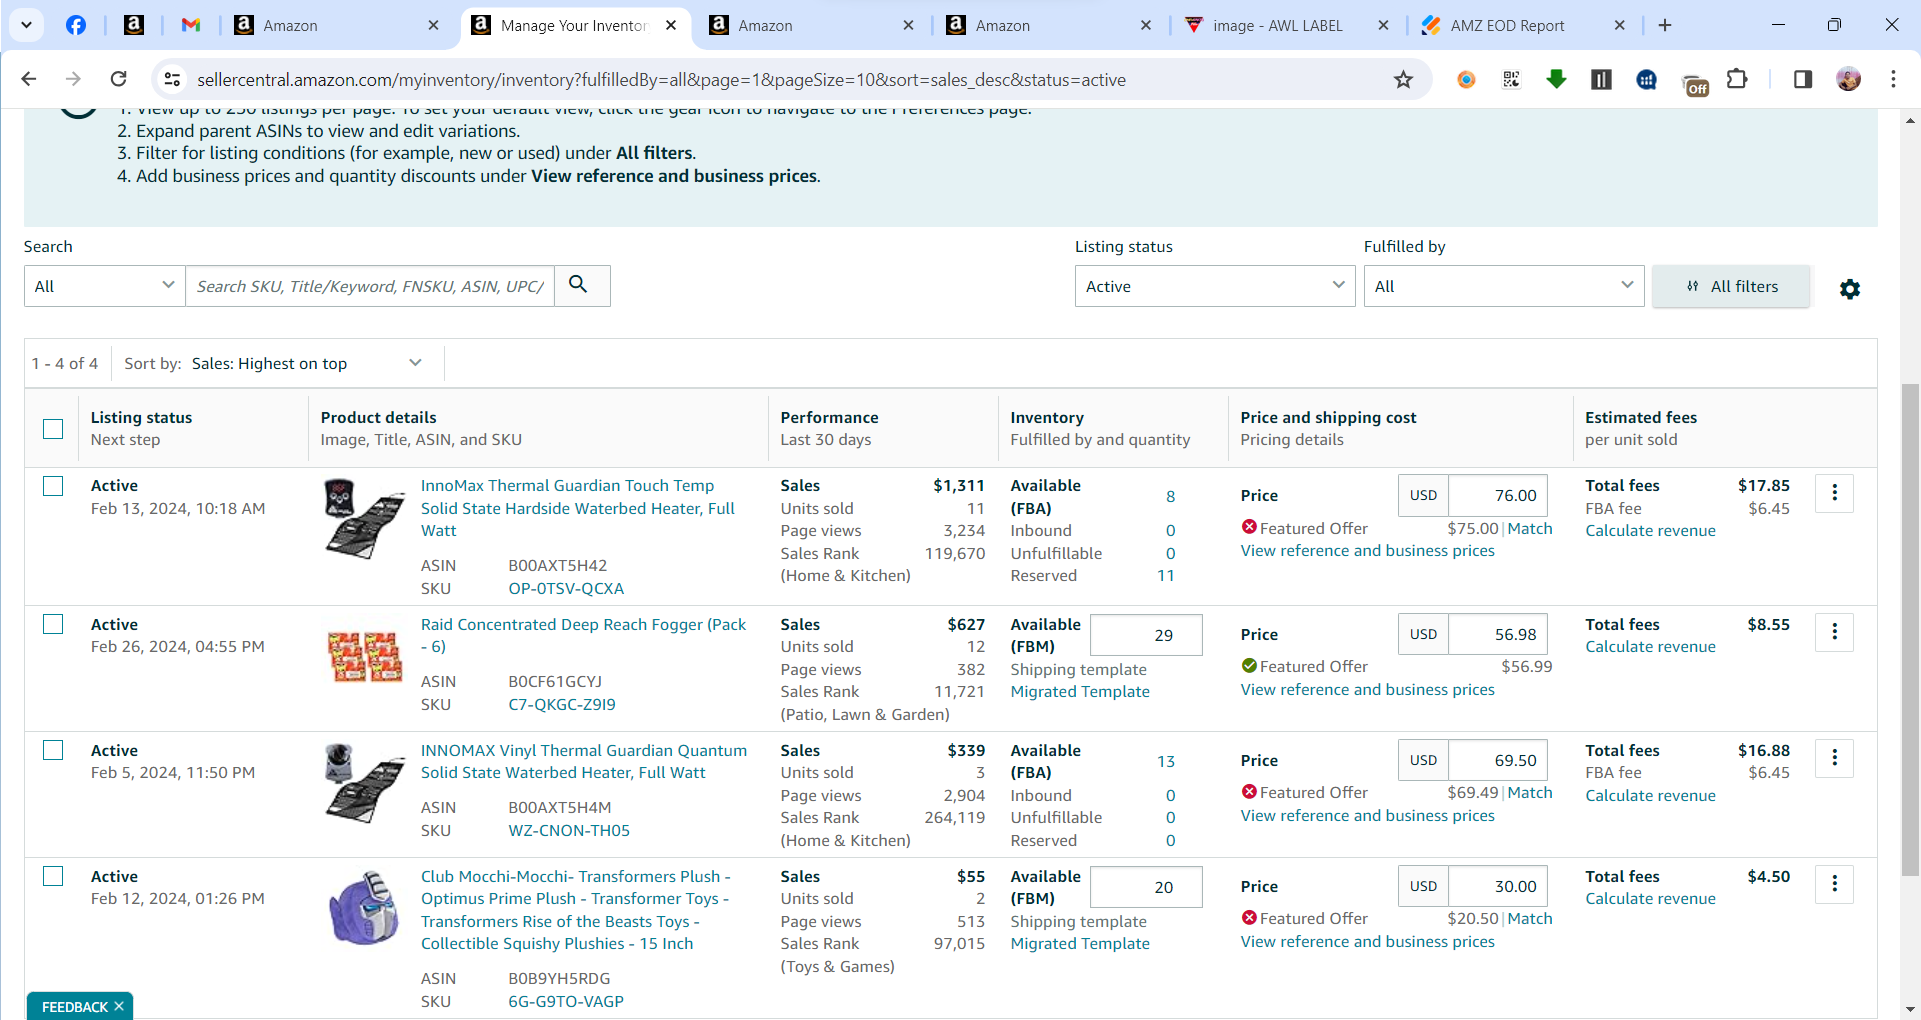Edit available quantity field showing 29
This screenshot has width=1921, height=1020.
1146,635
